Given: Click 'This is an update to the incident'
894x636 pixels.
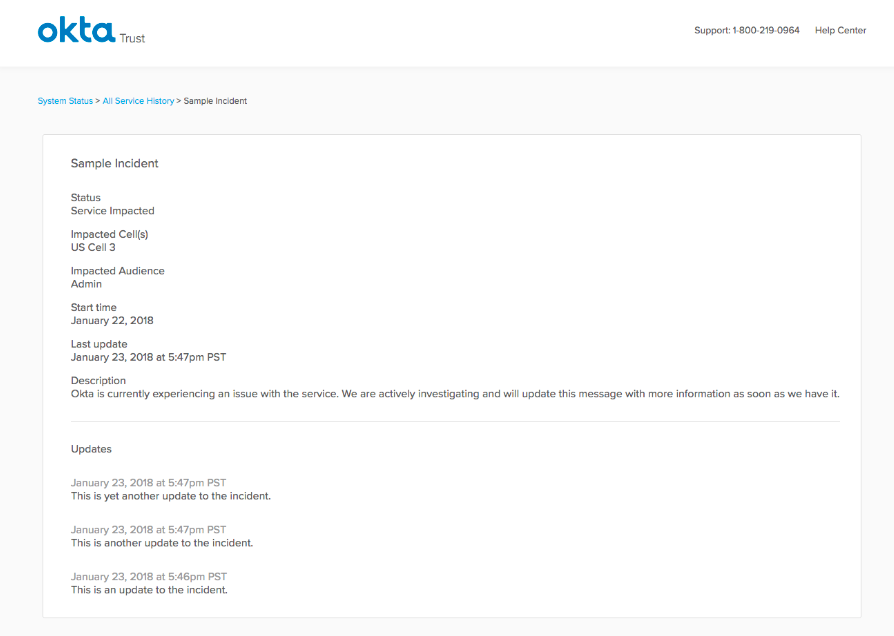Looking at the screenshot, I should tap(149, 590).
